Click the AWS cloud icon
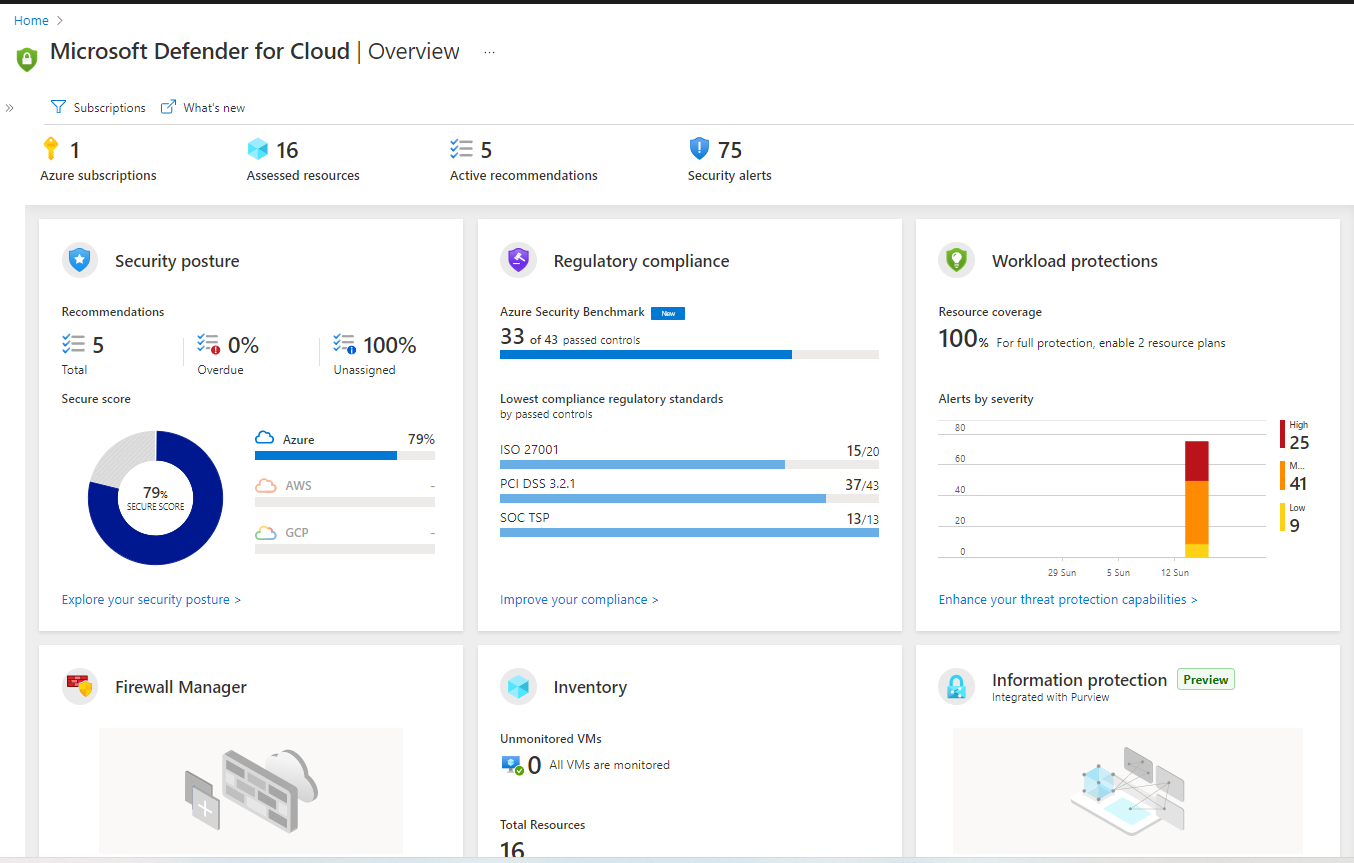This screenshot has width=1354, height=863. point(265,486)
